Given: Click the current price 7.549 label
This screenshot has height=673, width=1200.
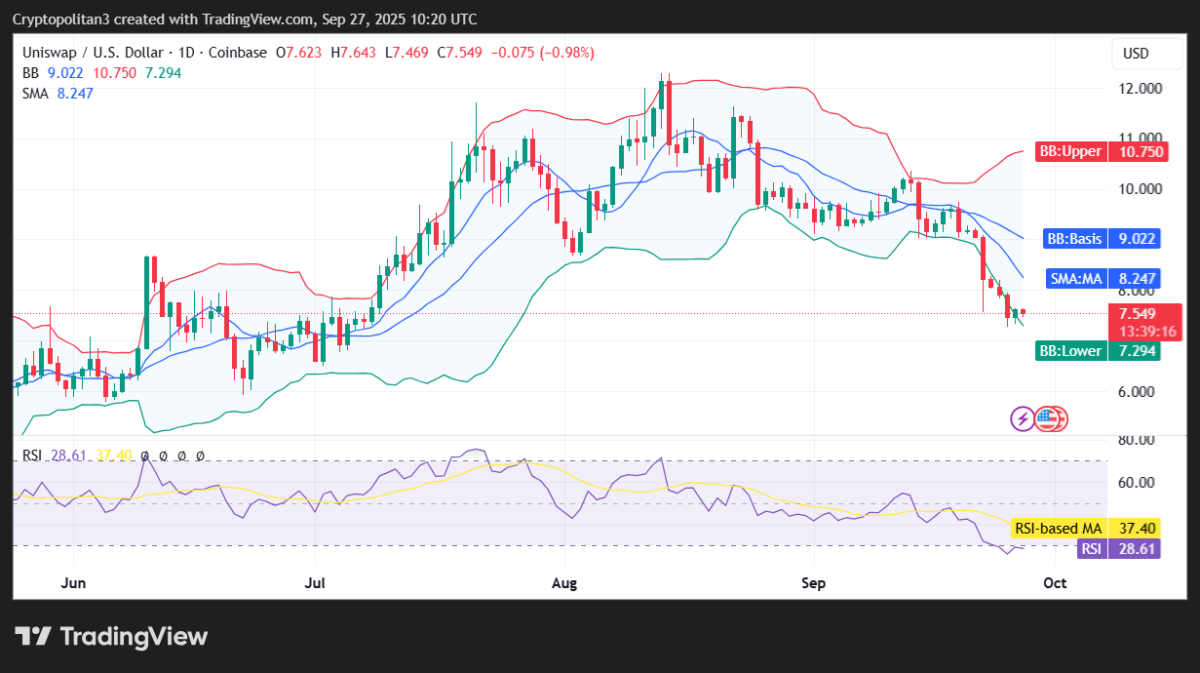Looking at the screenshot, I should (1145, 314).
